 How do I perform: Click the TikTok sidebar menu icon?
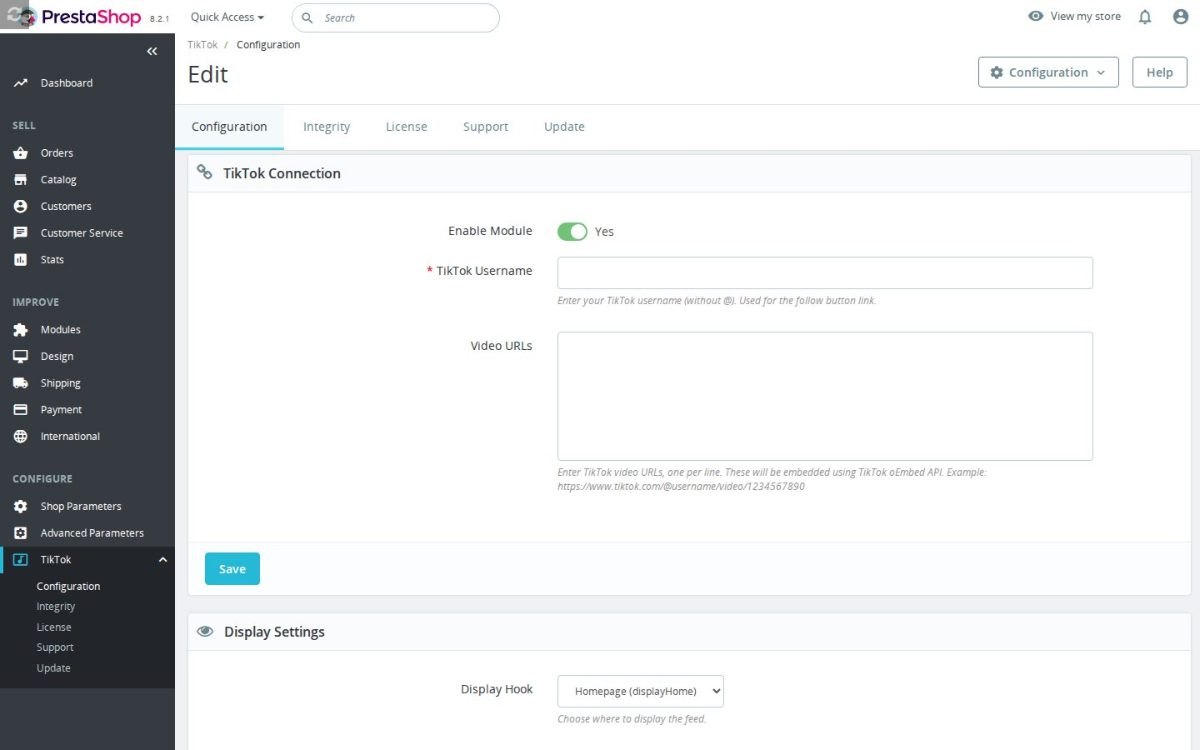pyautogui.click(x=20, y=560)
